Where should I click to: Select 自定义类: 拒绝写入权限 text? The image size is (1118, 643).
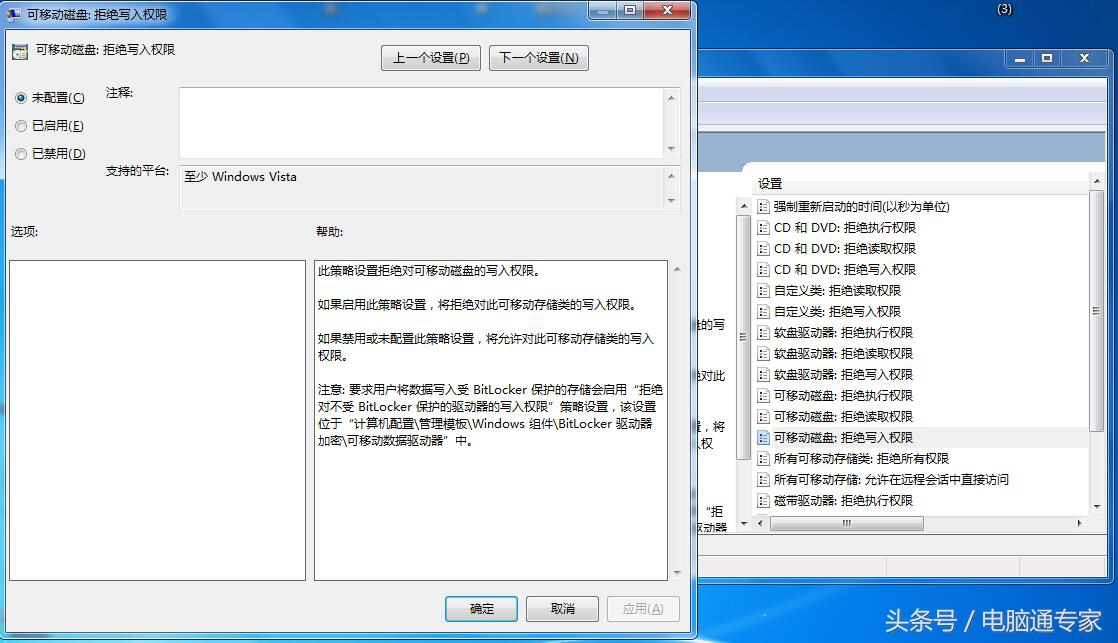pos(837,312)
